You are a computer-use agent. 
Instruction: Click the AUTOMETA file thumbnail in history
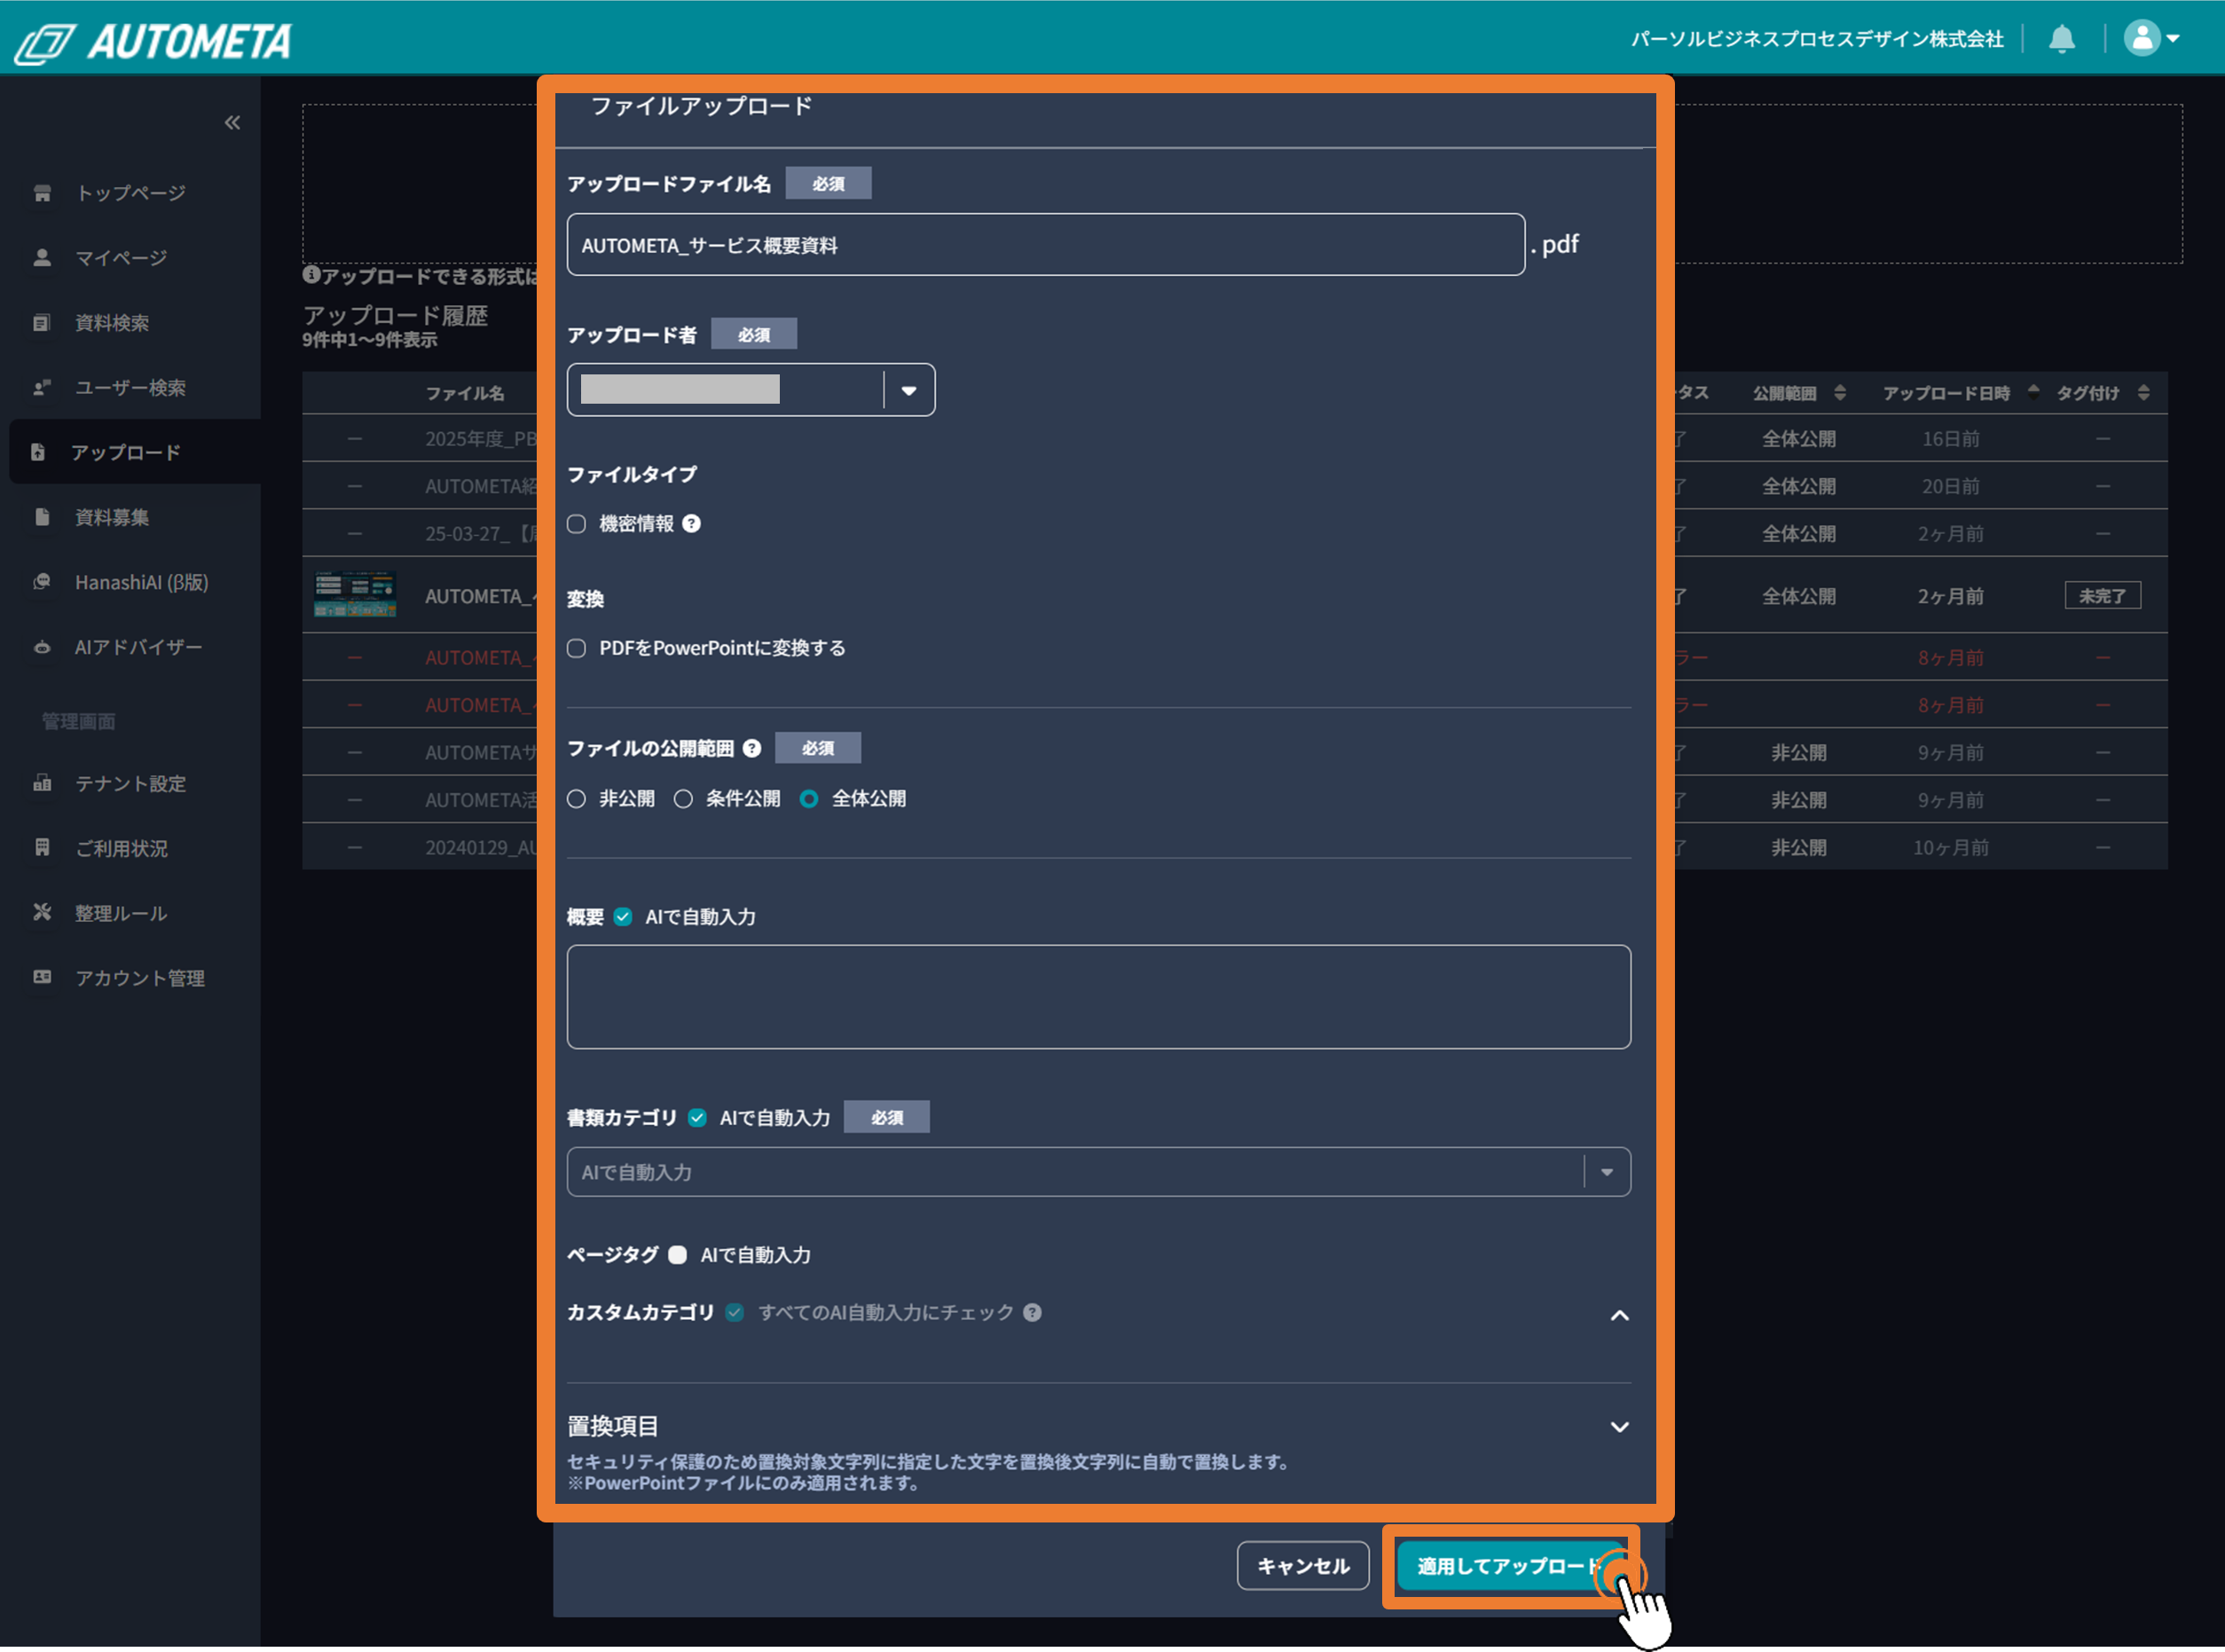click(355, 595)
